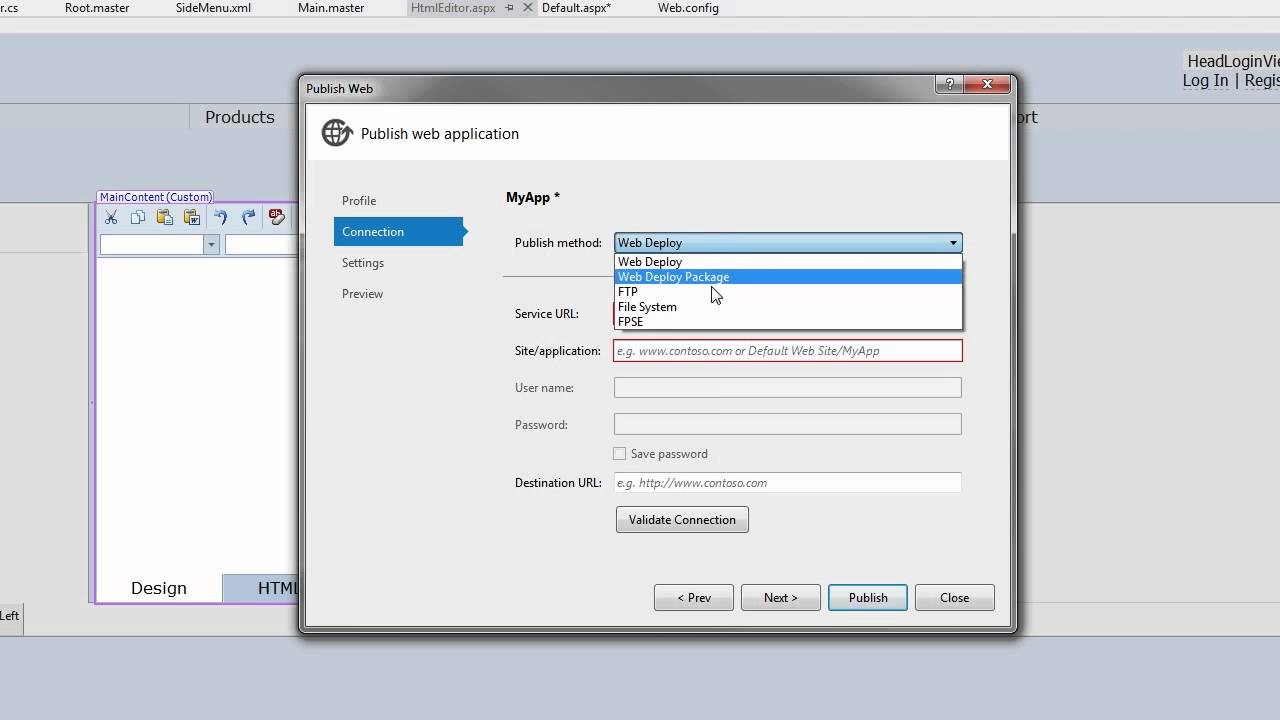The image size is (1280, 720).
Task: Click the help question mark button in Publish Web
Action: (949, 85)
